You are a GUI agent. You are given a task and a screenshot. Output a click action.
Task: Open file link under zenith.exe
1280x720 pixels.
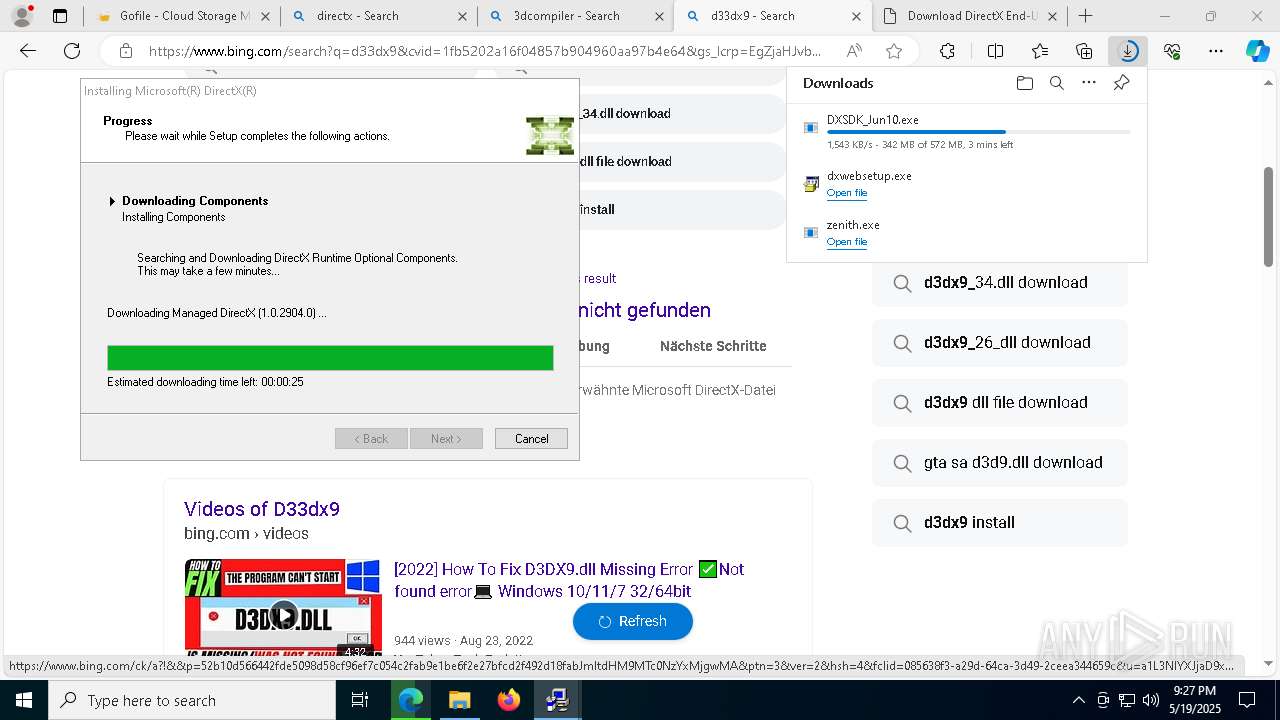click(846, 242)
